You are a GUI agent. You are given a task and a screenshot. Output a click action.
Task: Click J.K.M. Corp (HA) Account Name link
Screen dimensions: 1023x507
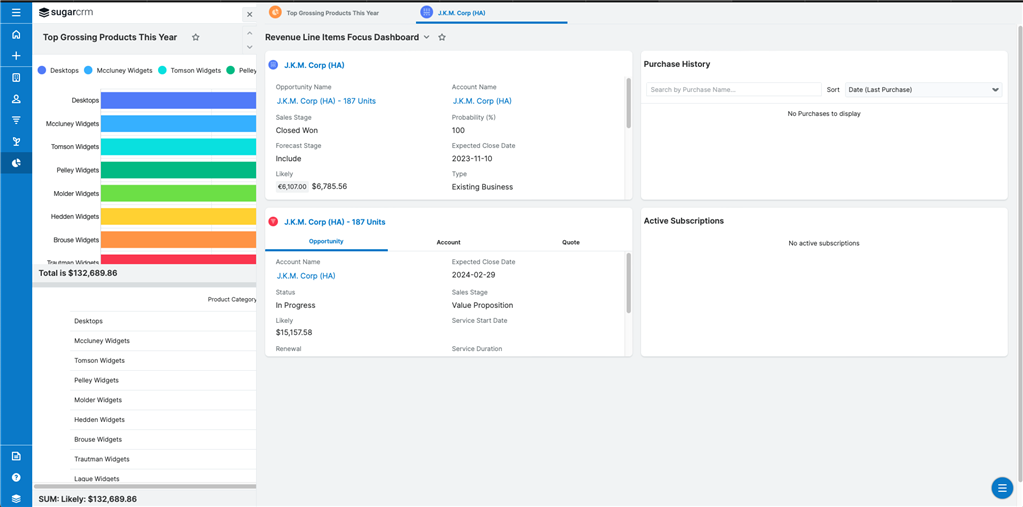[481, 101]
